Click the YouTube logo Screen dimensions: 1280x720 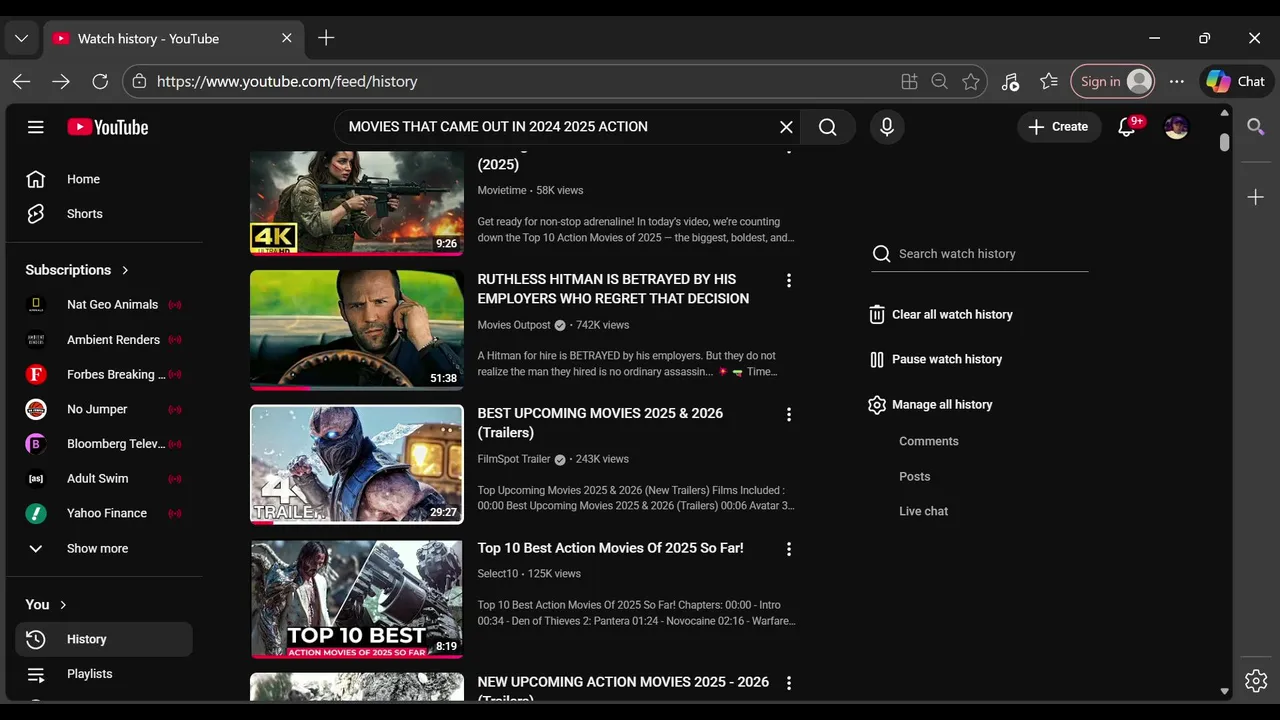(108, 127)
